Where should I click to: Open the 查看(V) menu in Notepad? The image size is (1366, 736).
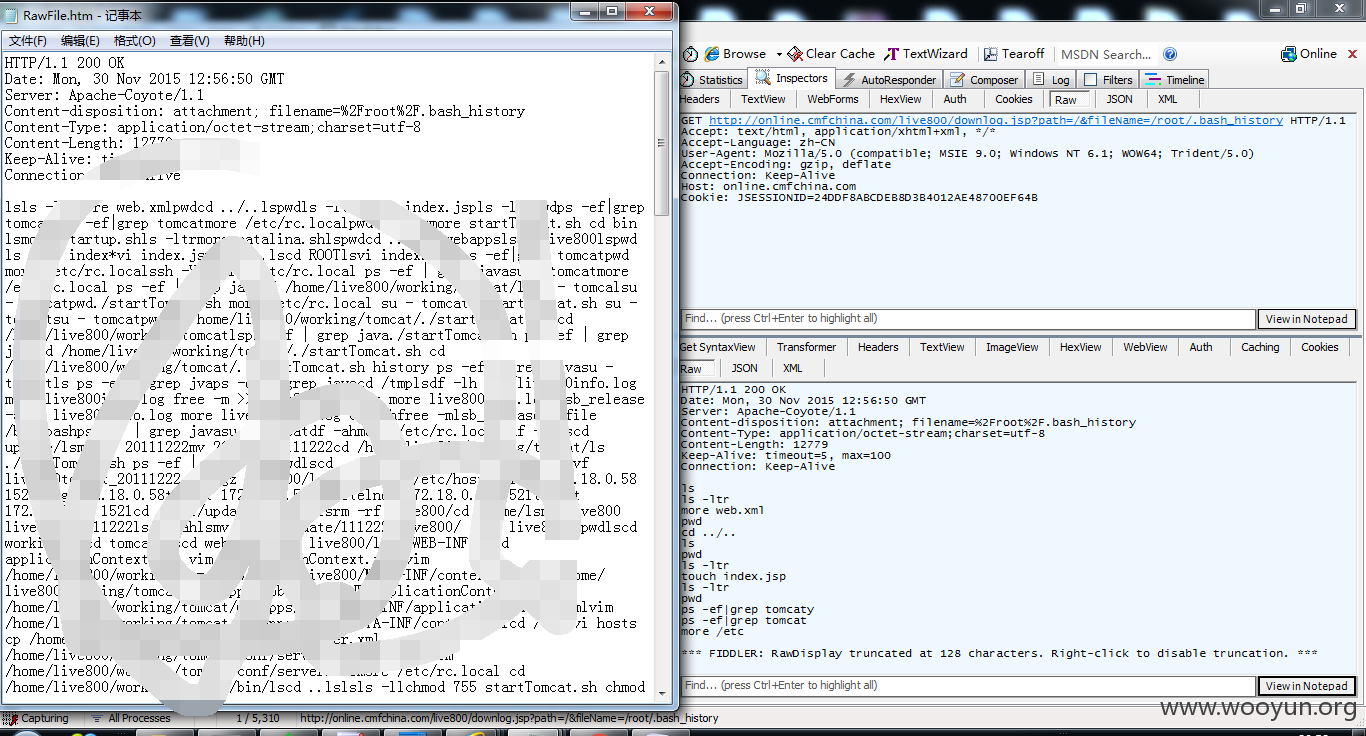pyautogui.click(x=190, y=41)
